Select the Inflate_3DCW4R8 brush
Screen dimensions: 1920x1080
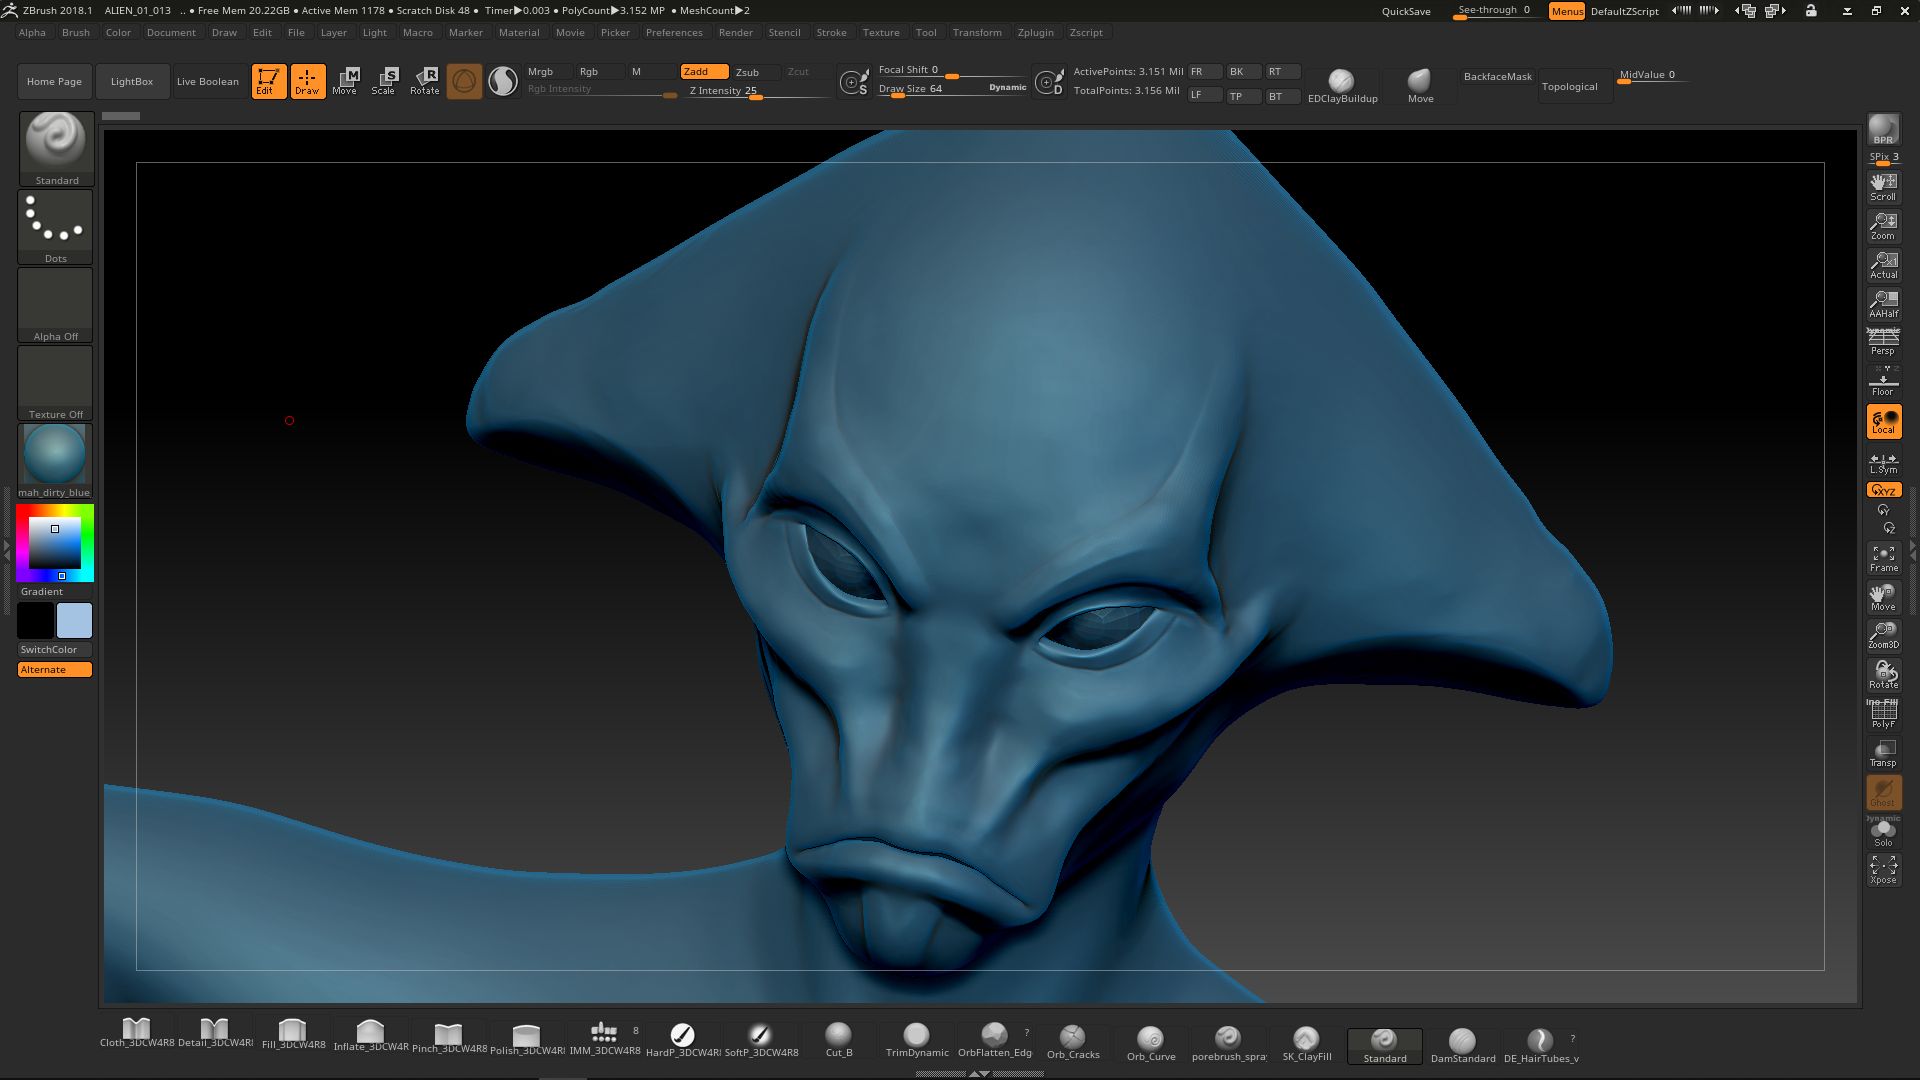[x=371, y=1035]
